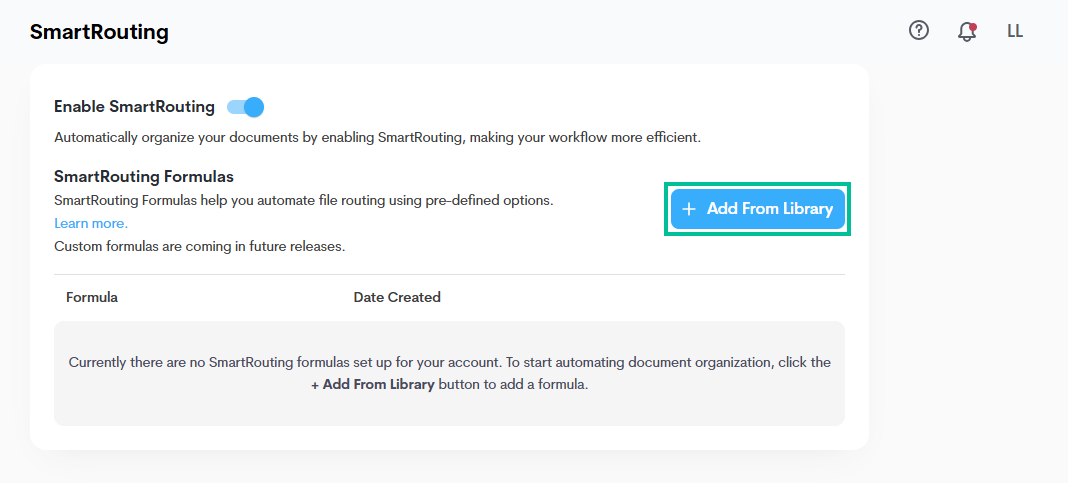Click the 'Custom formulas are coming' note

200,247
